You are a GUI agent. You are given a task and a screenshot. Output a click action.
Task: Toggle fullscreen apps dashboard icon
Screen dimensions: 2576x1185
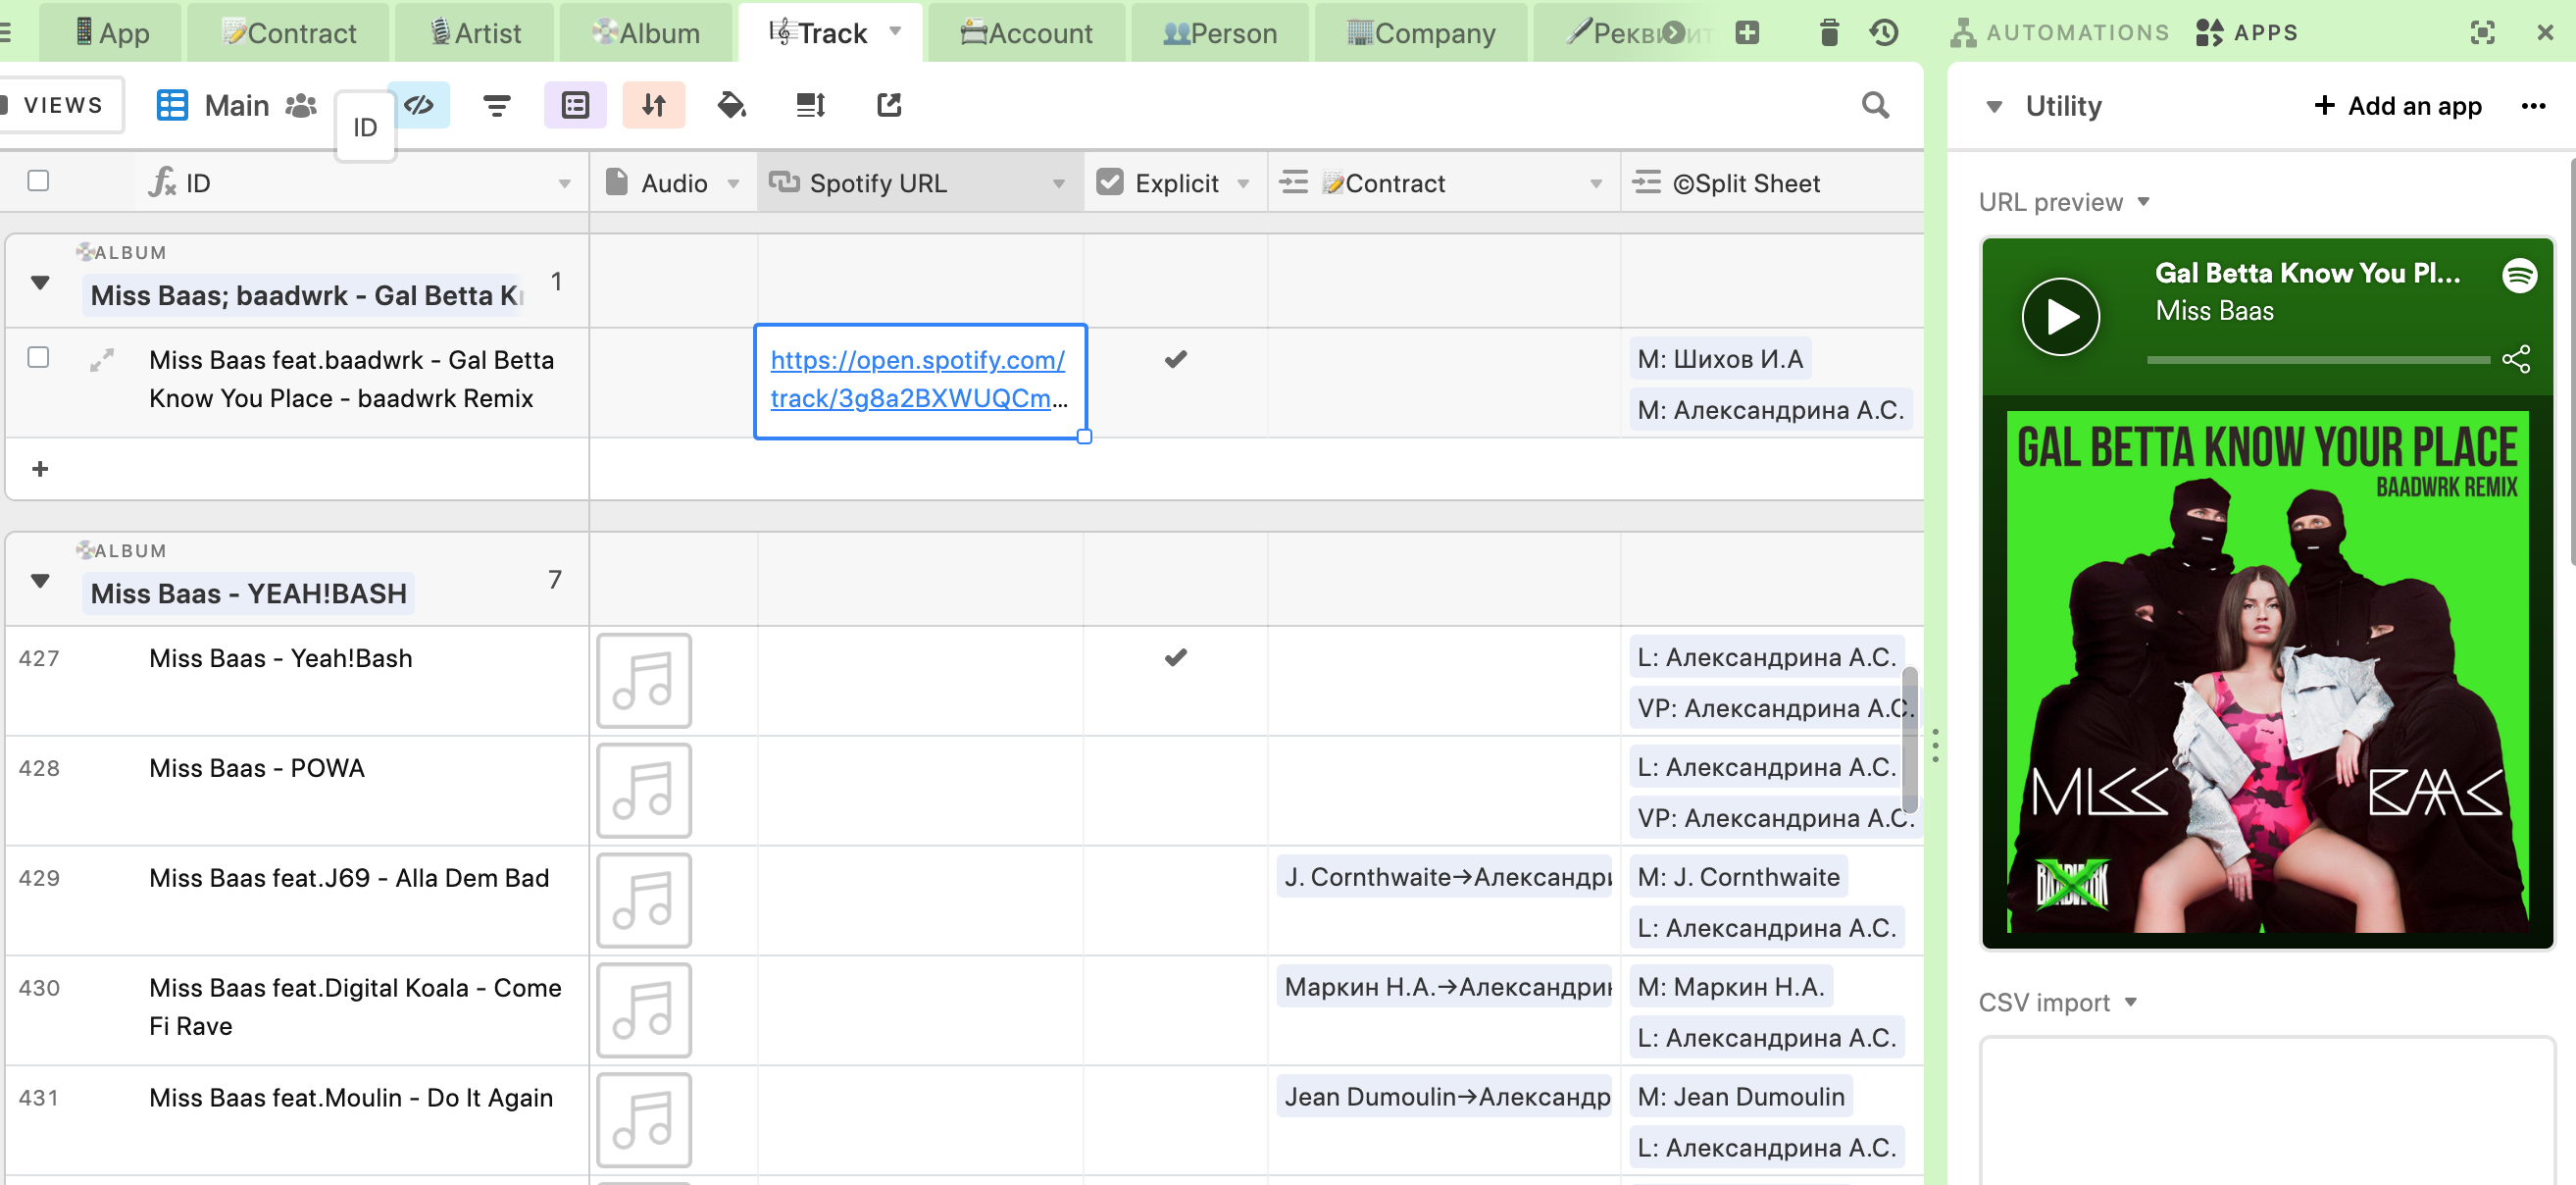pyautogui.click(x=2481, y=33)
